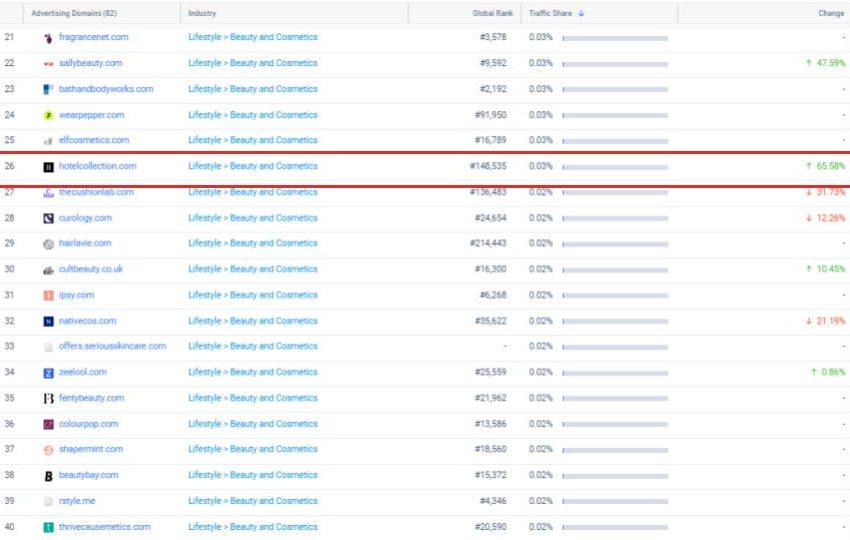Click global rank #148,535
The image size is (850, 540).
coord(488,166)
